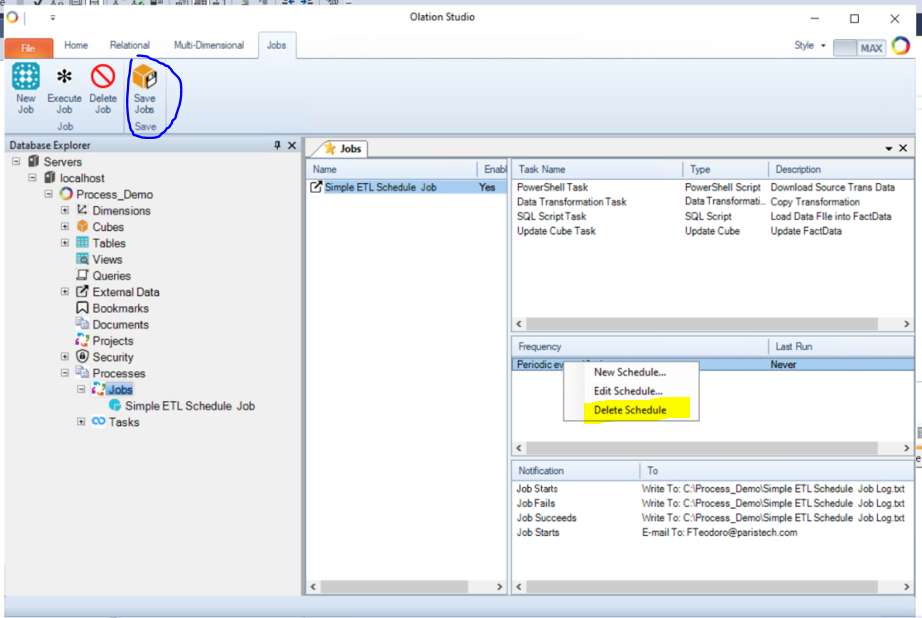The image size is (922, 618).
Task: Collapse the Process_Demo node
Action: (49, 194)
